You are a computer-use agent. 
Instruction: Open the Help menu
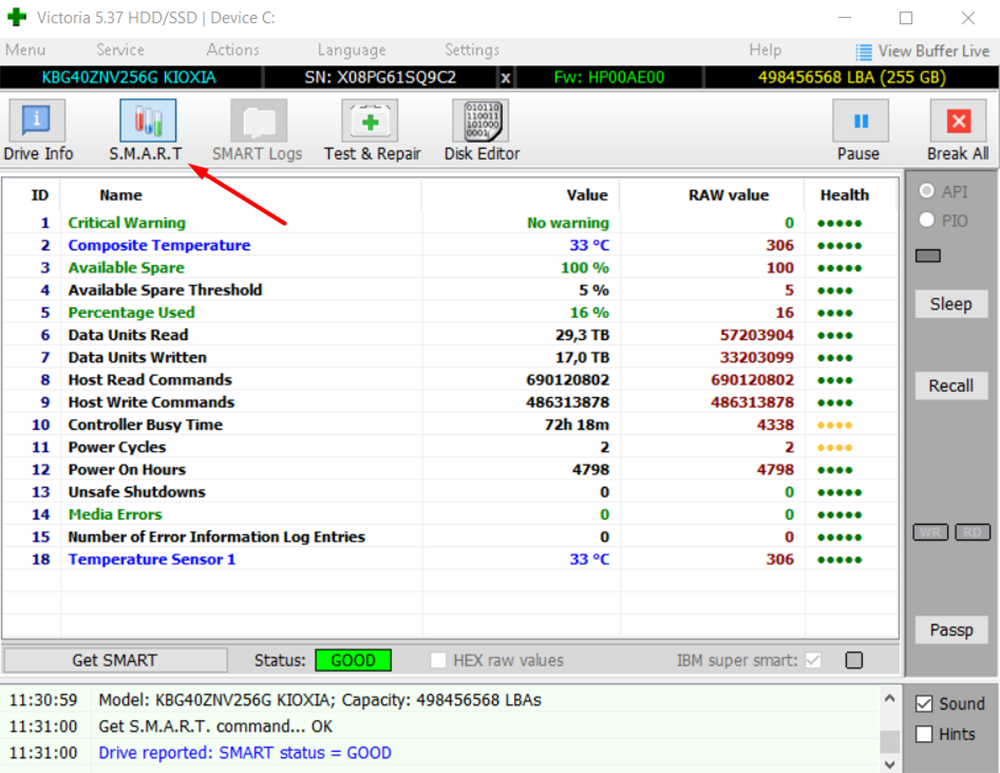765,50
